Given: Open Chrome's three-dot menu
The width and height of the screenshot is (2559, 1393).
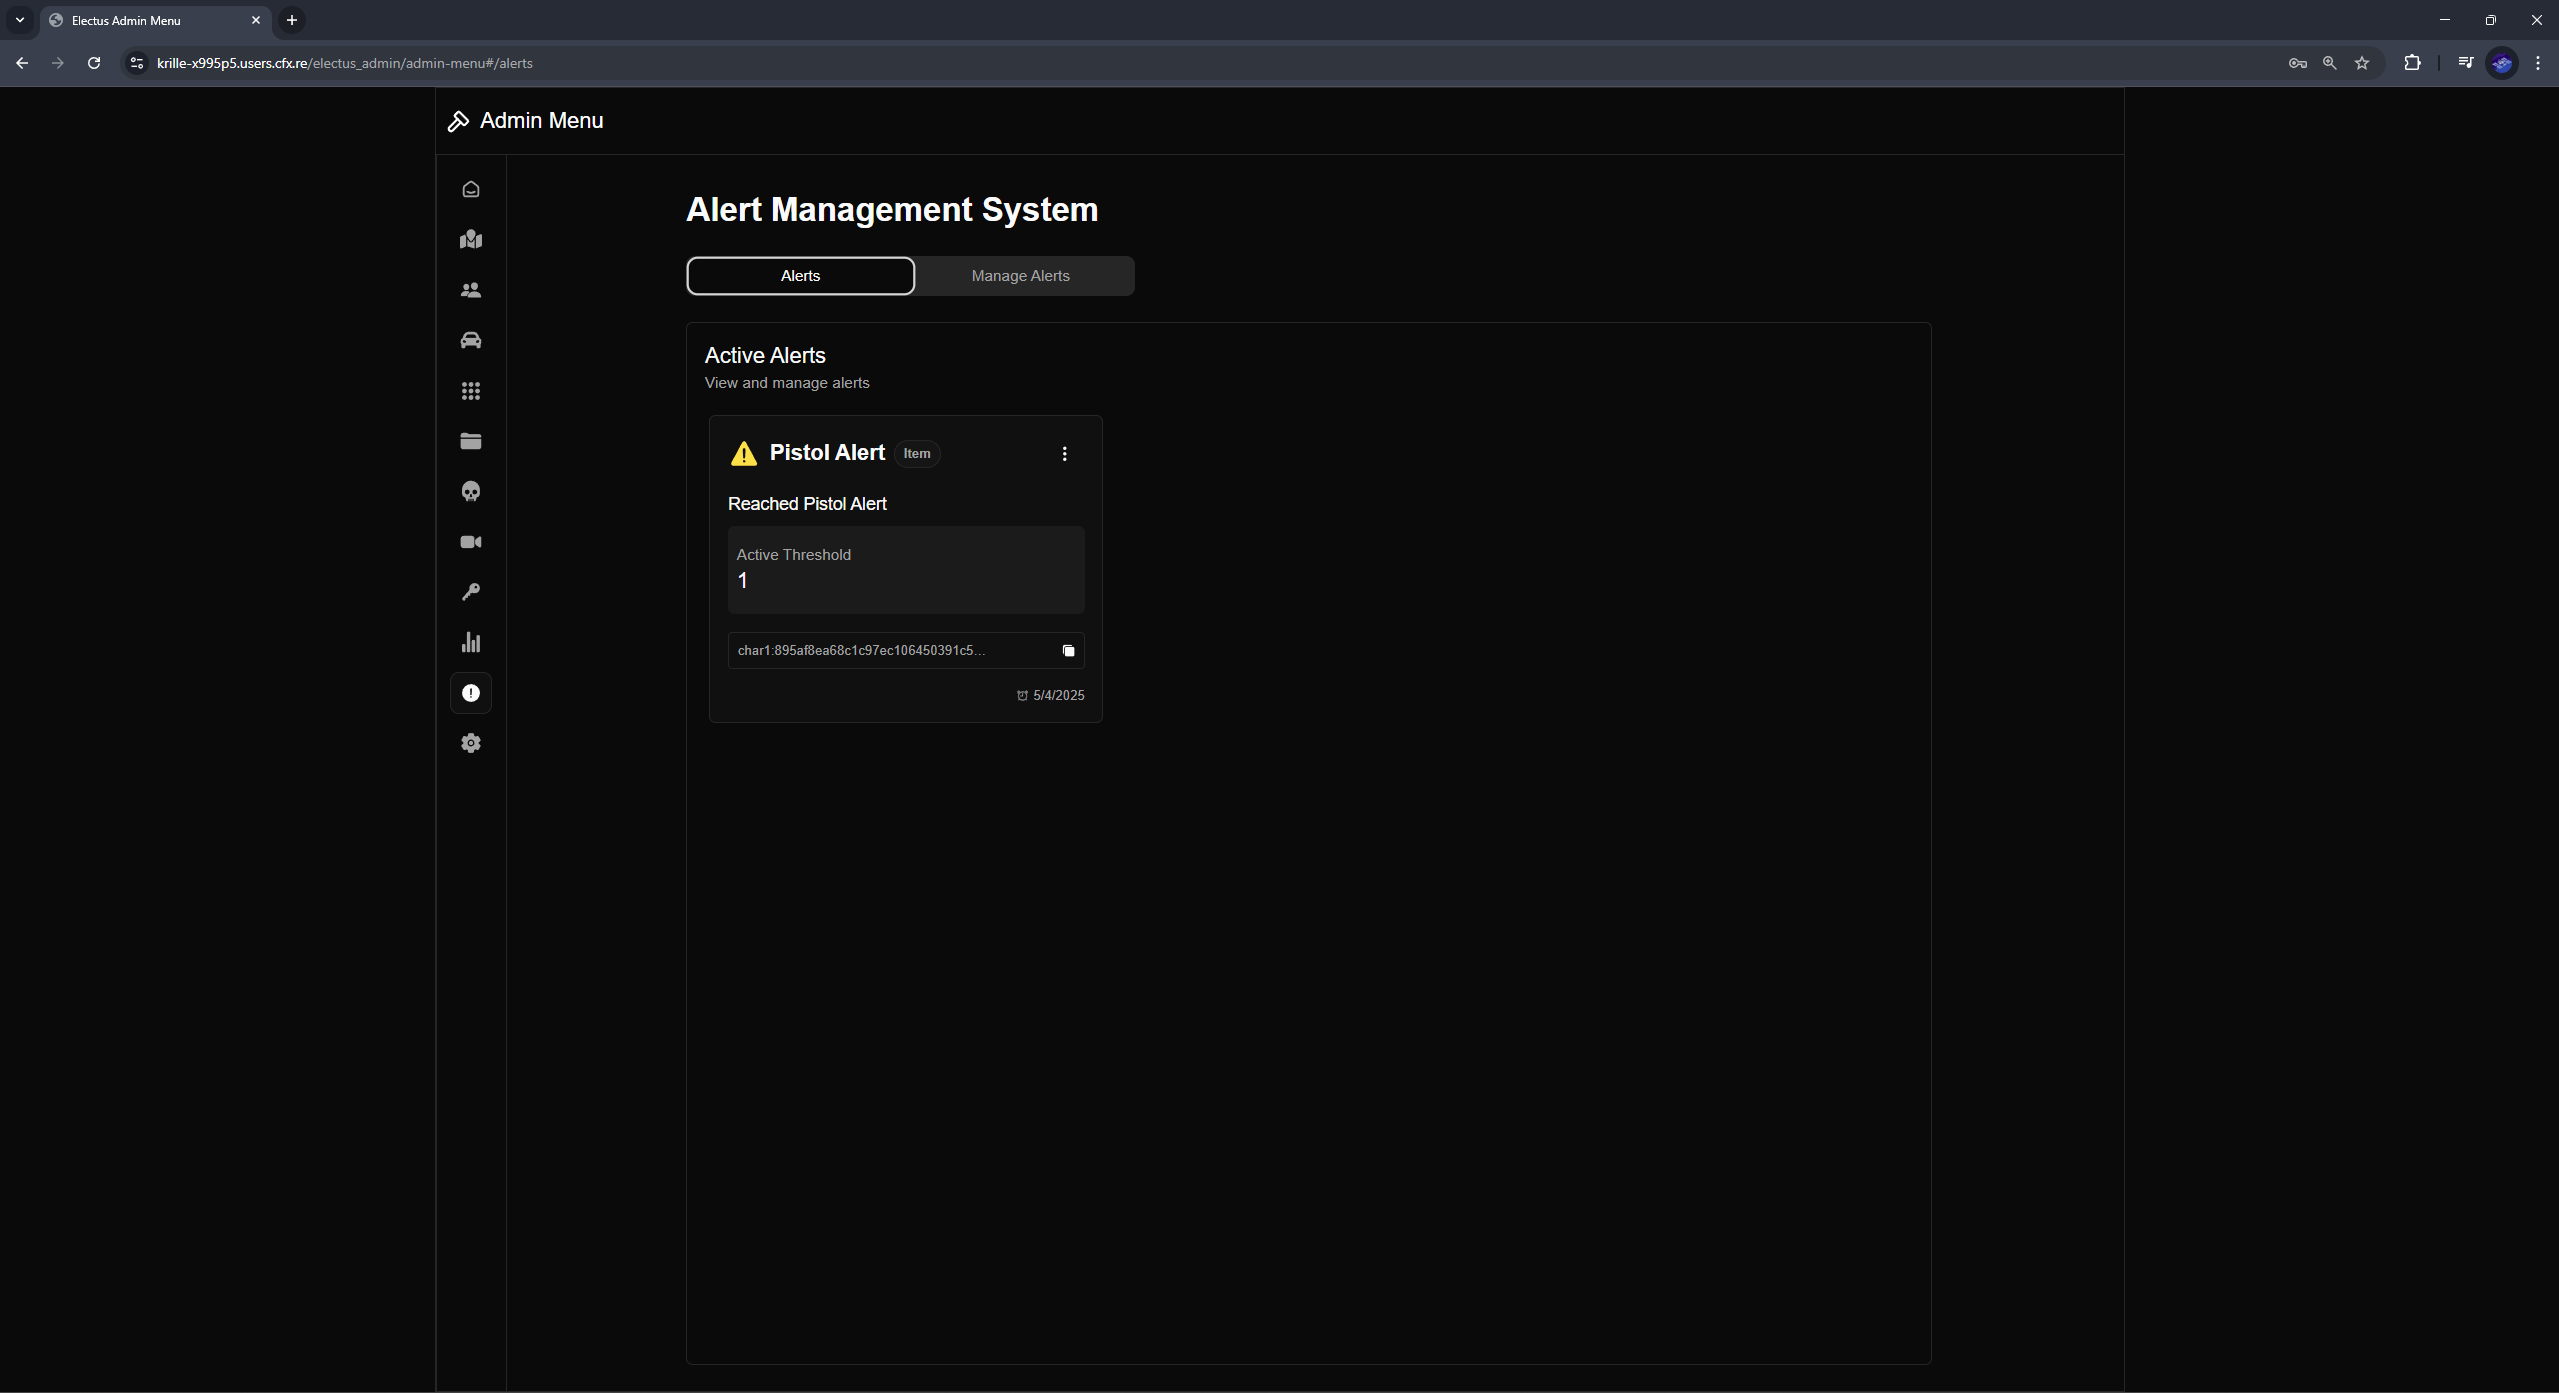Looking at the screenshot, I should pyautogui.click(x=2537, y=63).
